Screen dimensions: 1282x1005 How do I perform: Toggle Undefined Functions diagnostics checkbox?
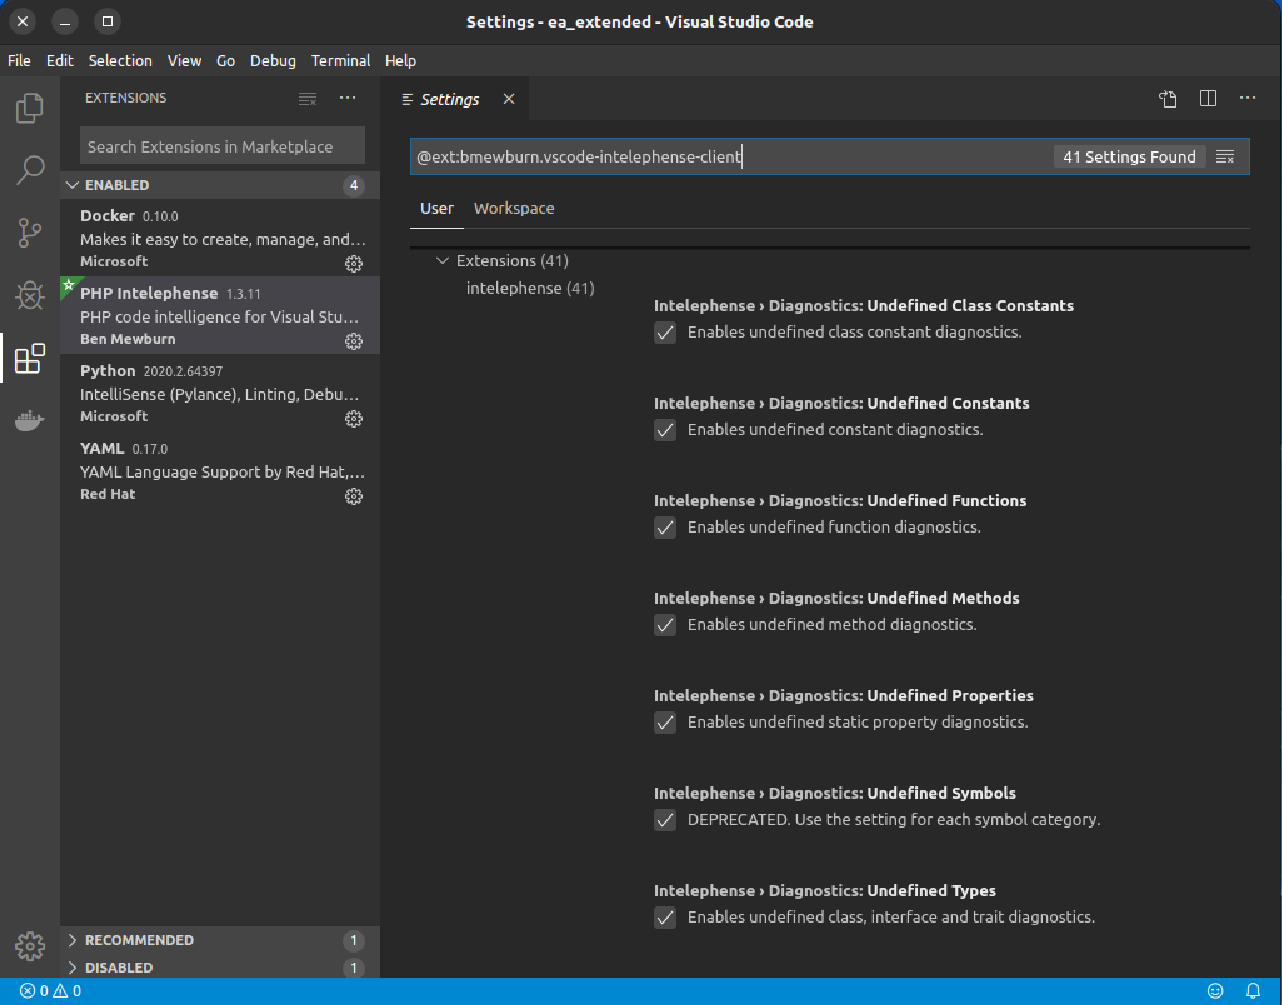coord(665,527)
